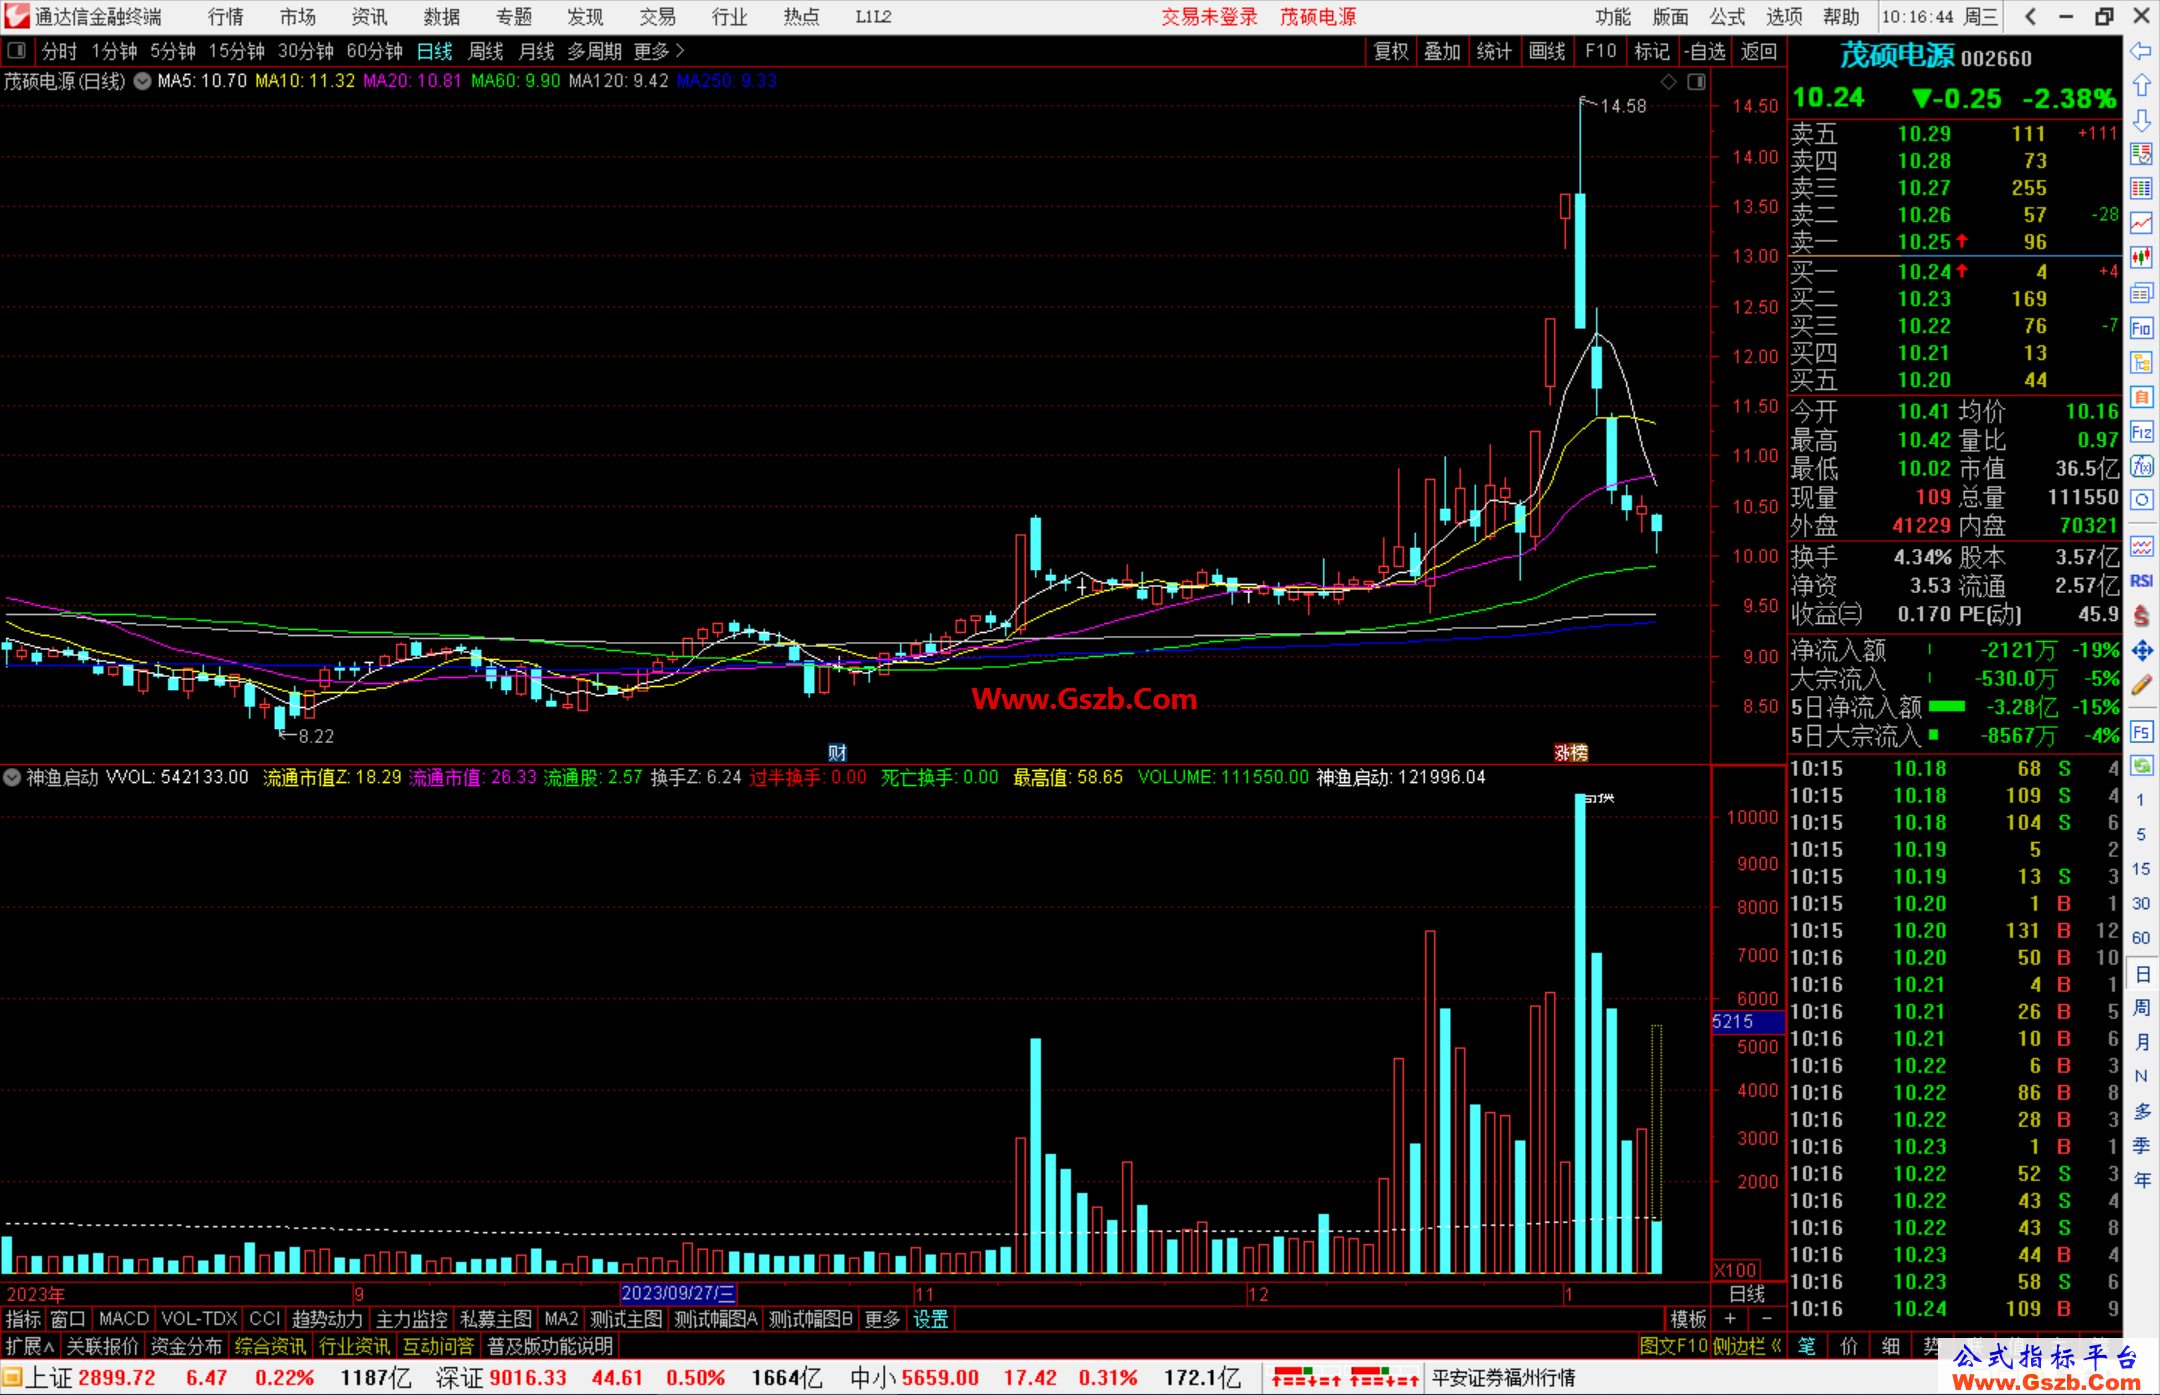This screenshot has height=1395, width=2160.
Task: Switch to the 月线 monthly period
Action: tap(537, 51)
